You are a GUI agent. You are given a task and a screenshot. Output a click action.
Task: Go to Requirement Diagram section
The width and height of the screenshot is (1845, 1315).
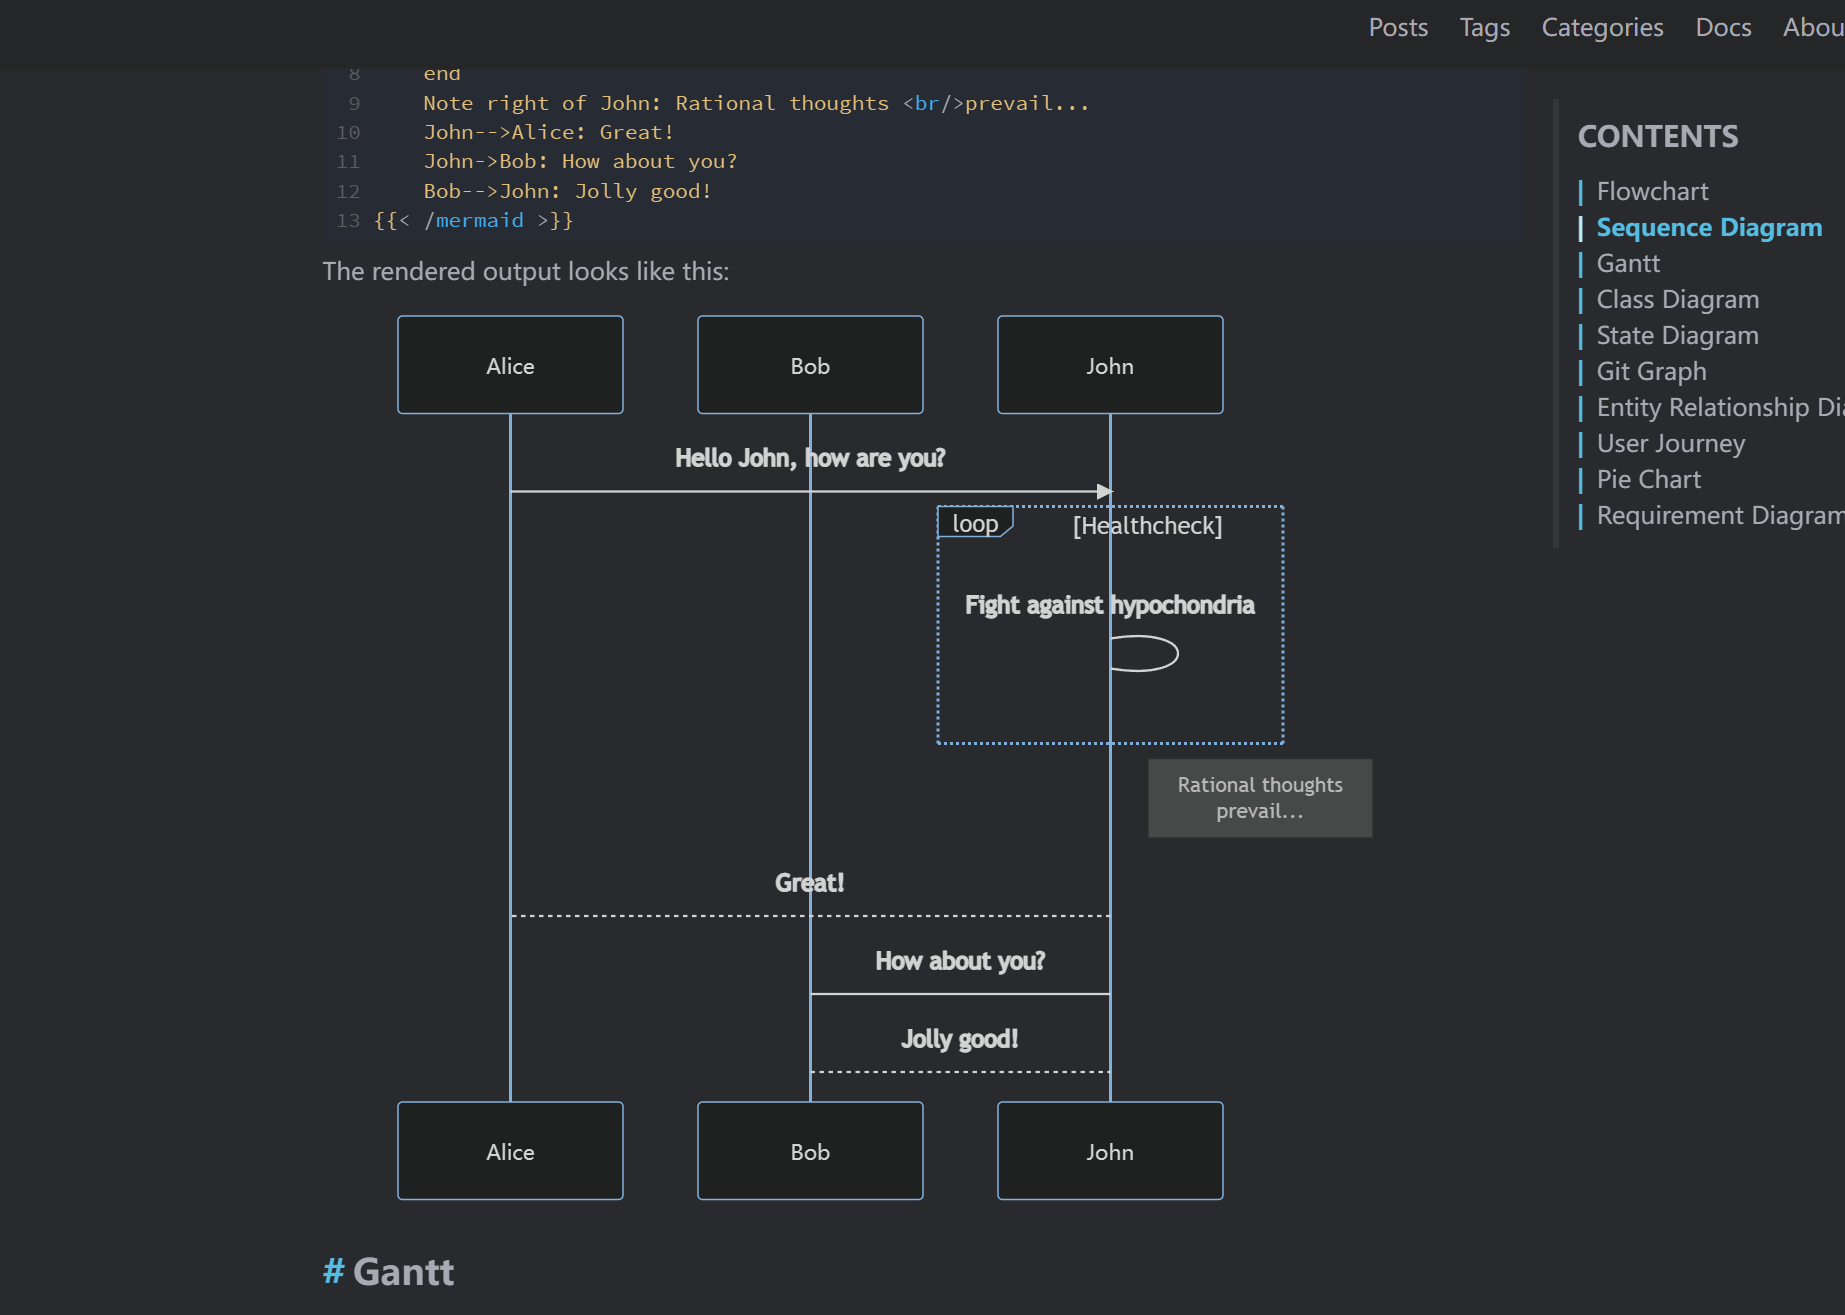(x=1720, y=515)
